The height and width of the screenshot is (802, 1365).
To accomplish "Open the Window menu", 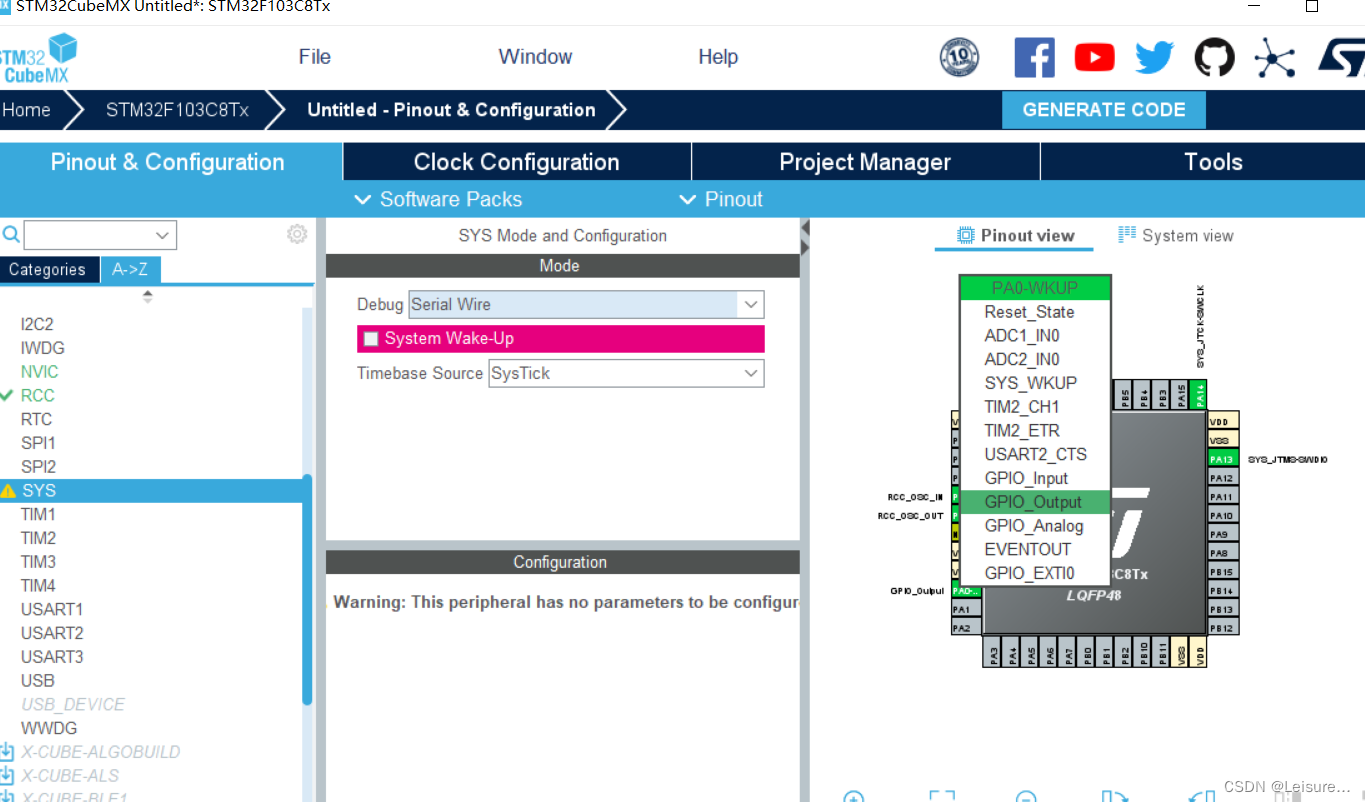I will [x=535, y=57].
